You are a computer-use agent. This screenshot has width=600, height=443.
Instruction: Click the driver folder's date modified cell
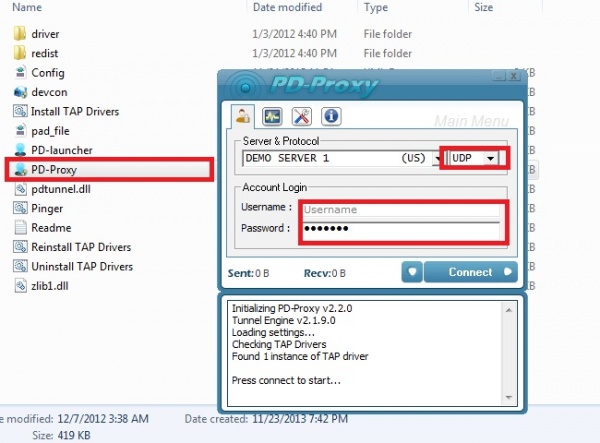[294, 34]
